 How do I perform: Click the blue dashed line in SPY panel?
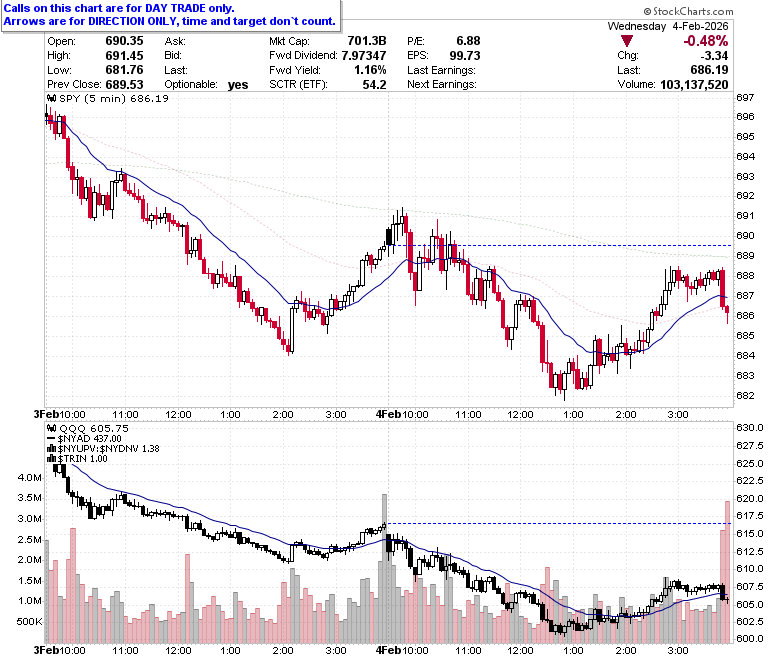(561, 245)
